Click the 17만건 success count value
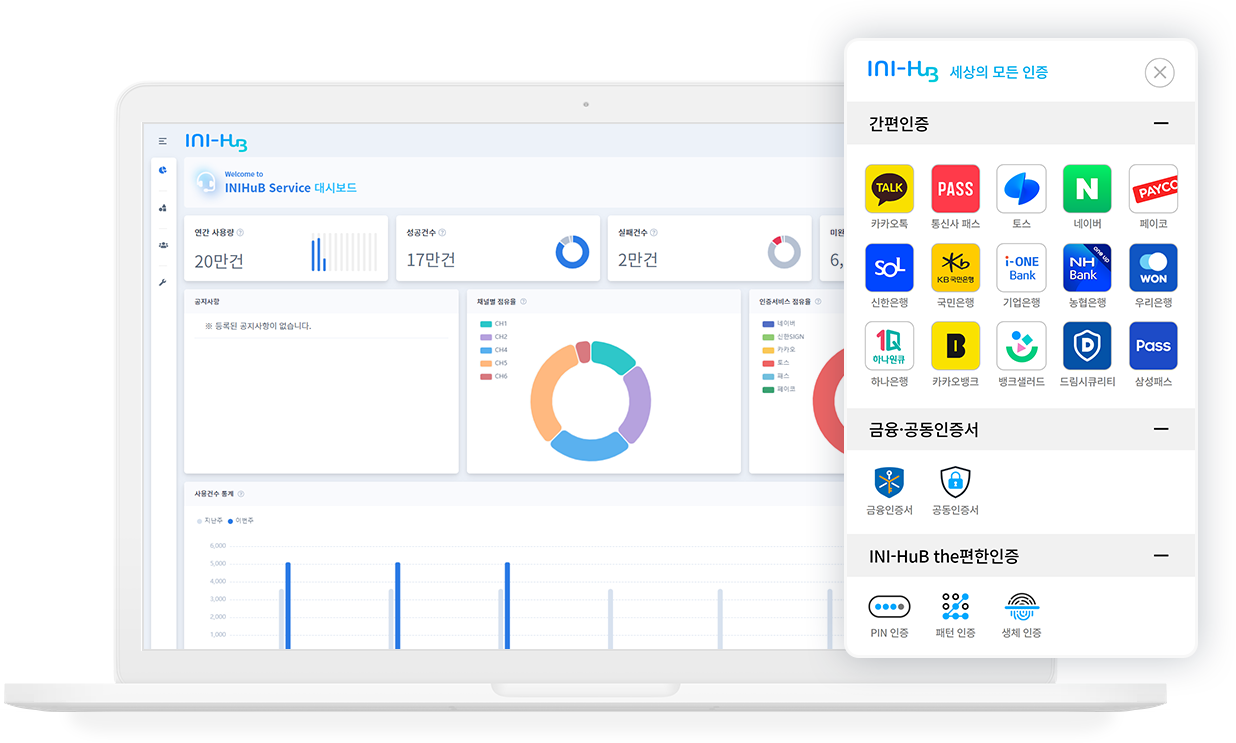Screen dimensions: 1236x743 [431, 260]
